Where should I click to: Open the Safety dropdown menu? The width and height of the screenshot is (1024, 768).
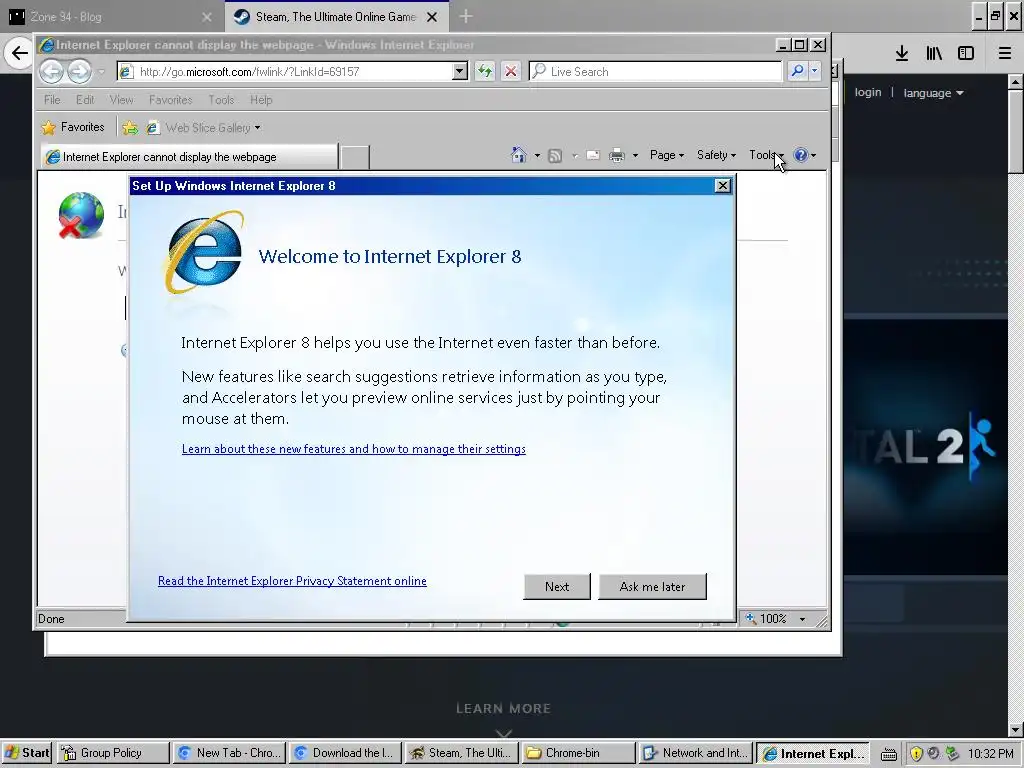[716, 155]
